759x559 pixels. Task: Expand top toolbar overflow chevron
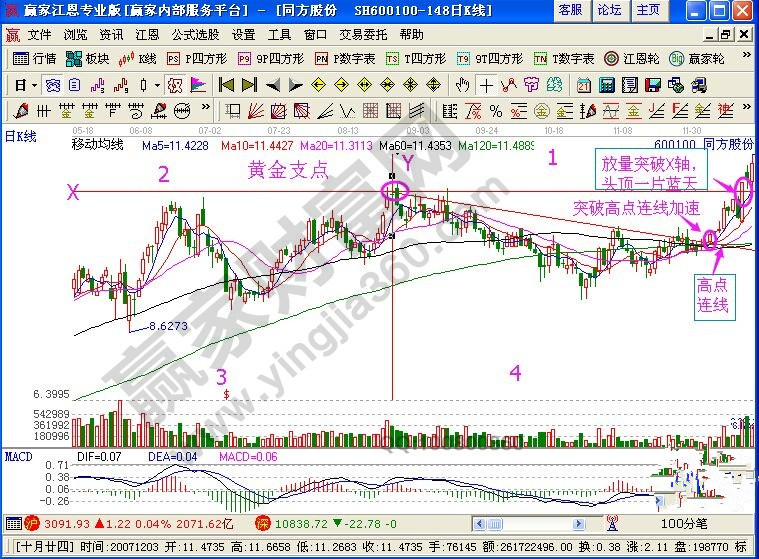coord(746,56)
